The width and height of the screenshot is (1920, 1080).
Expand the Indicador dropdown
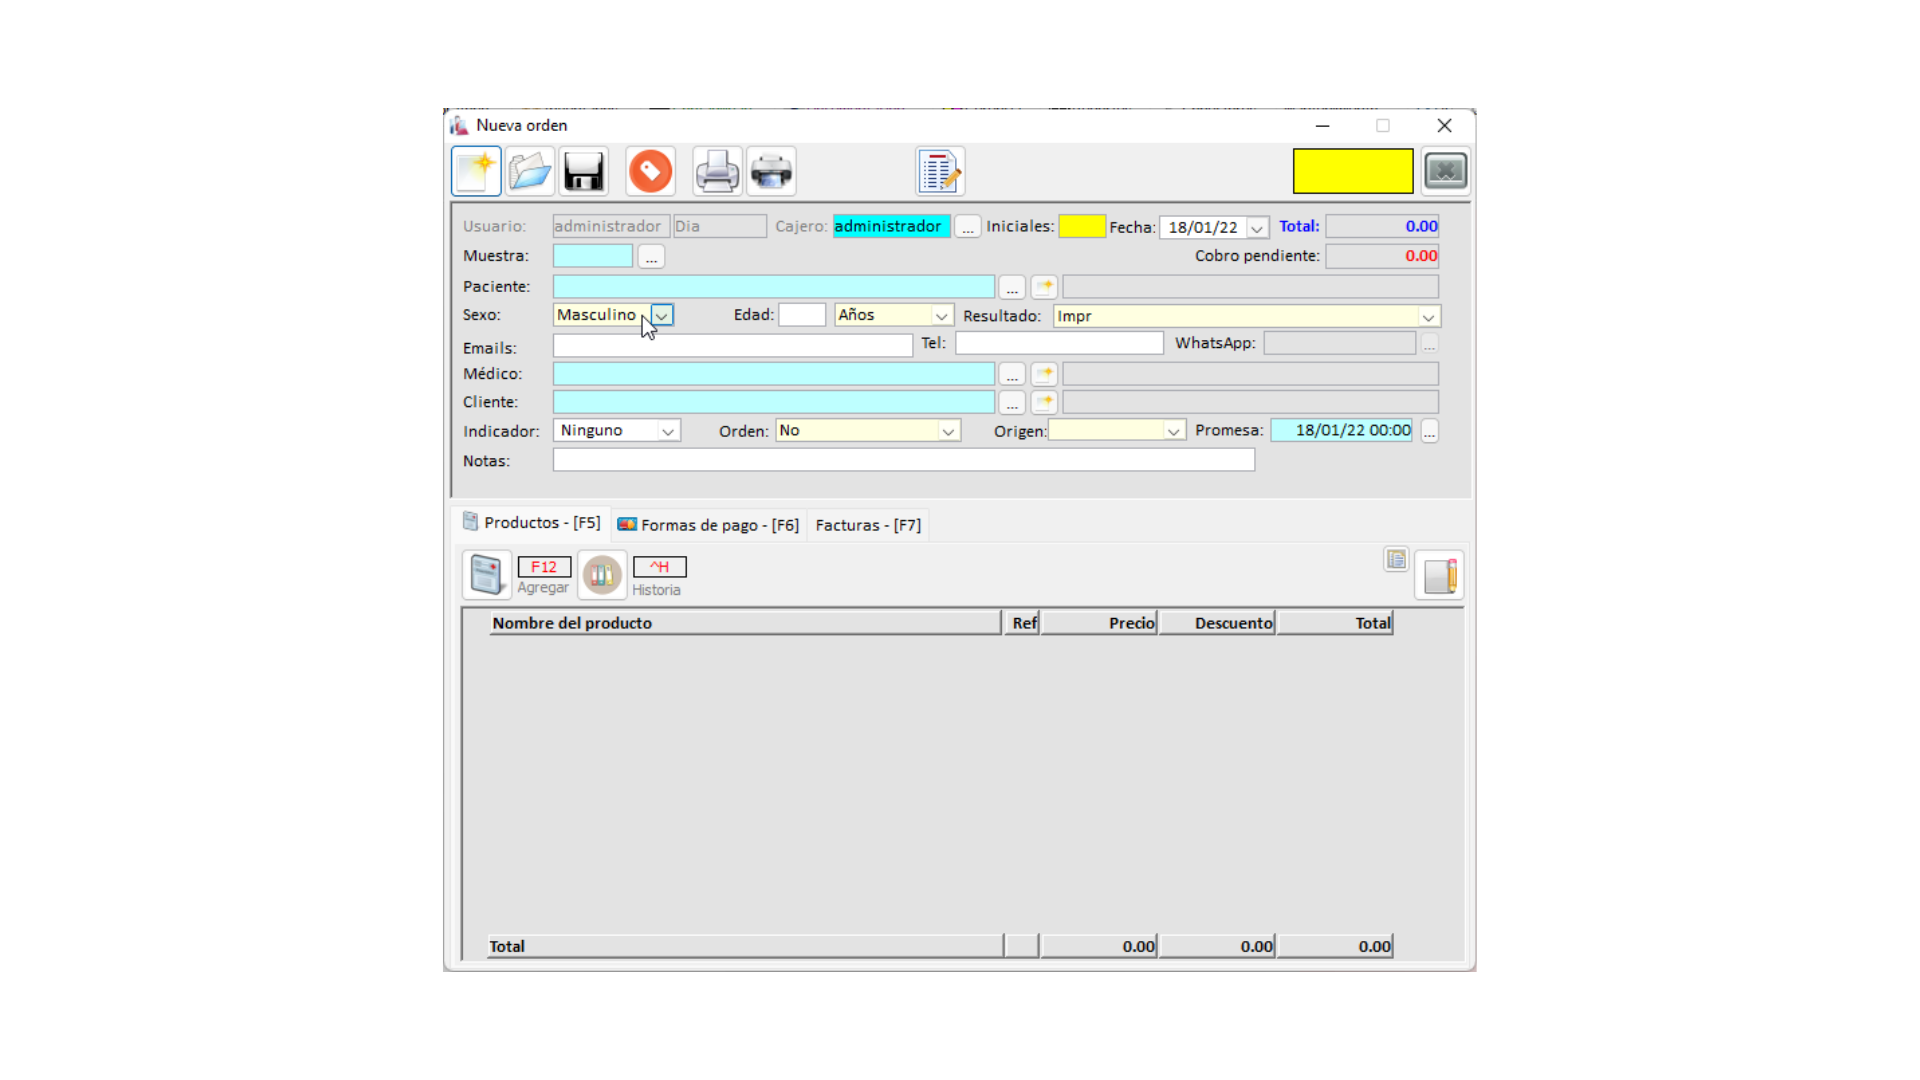tap(667, 431)
